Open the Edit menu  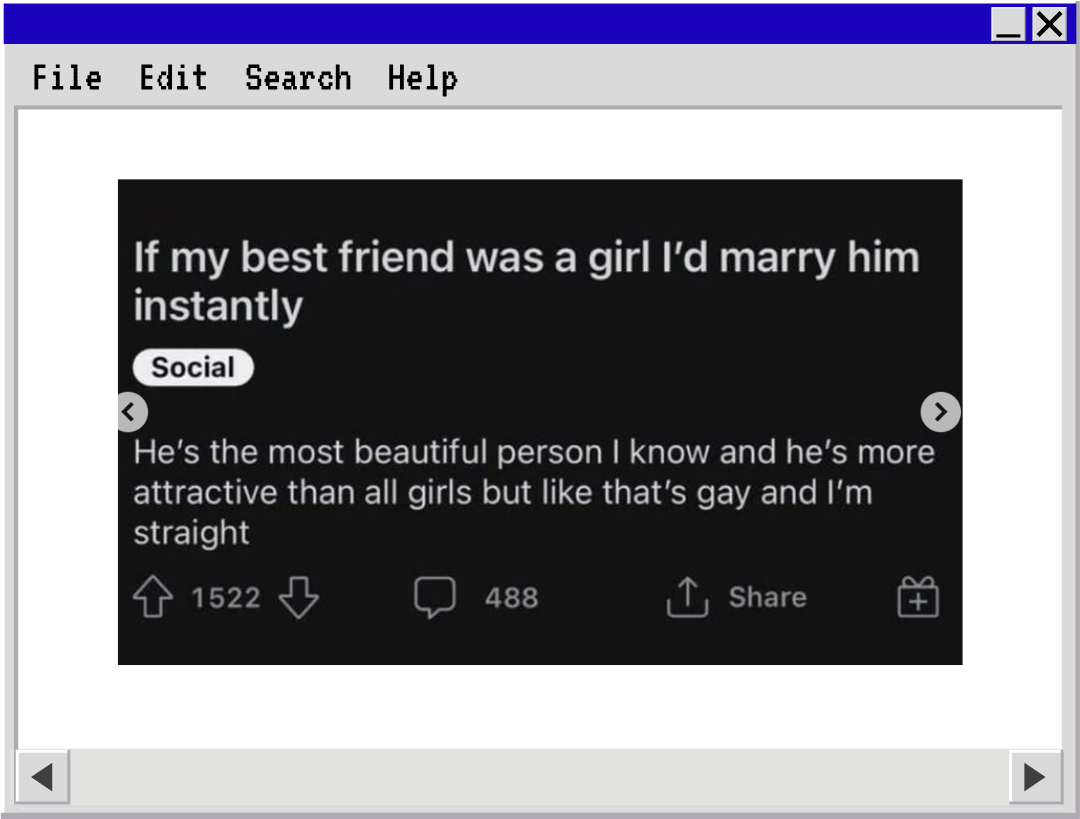tap(173, 78)
